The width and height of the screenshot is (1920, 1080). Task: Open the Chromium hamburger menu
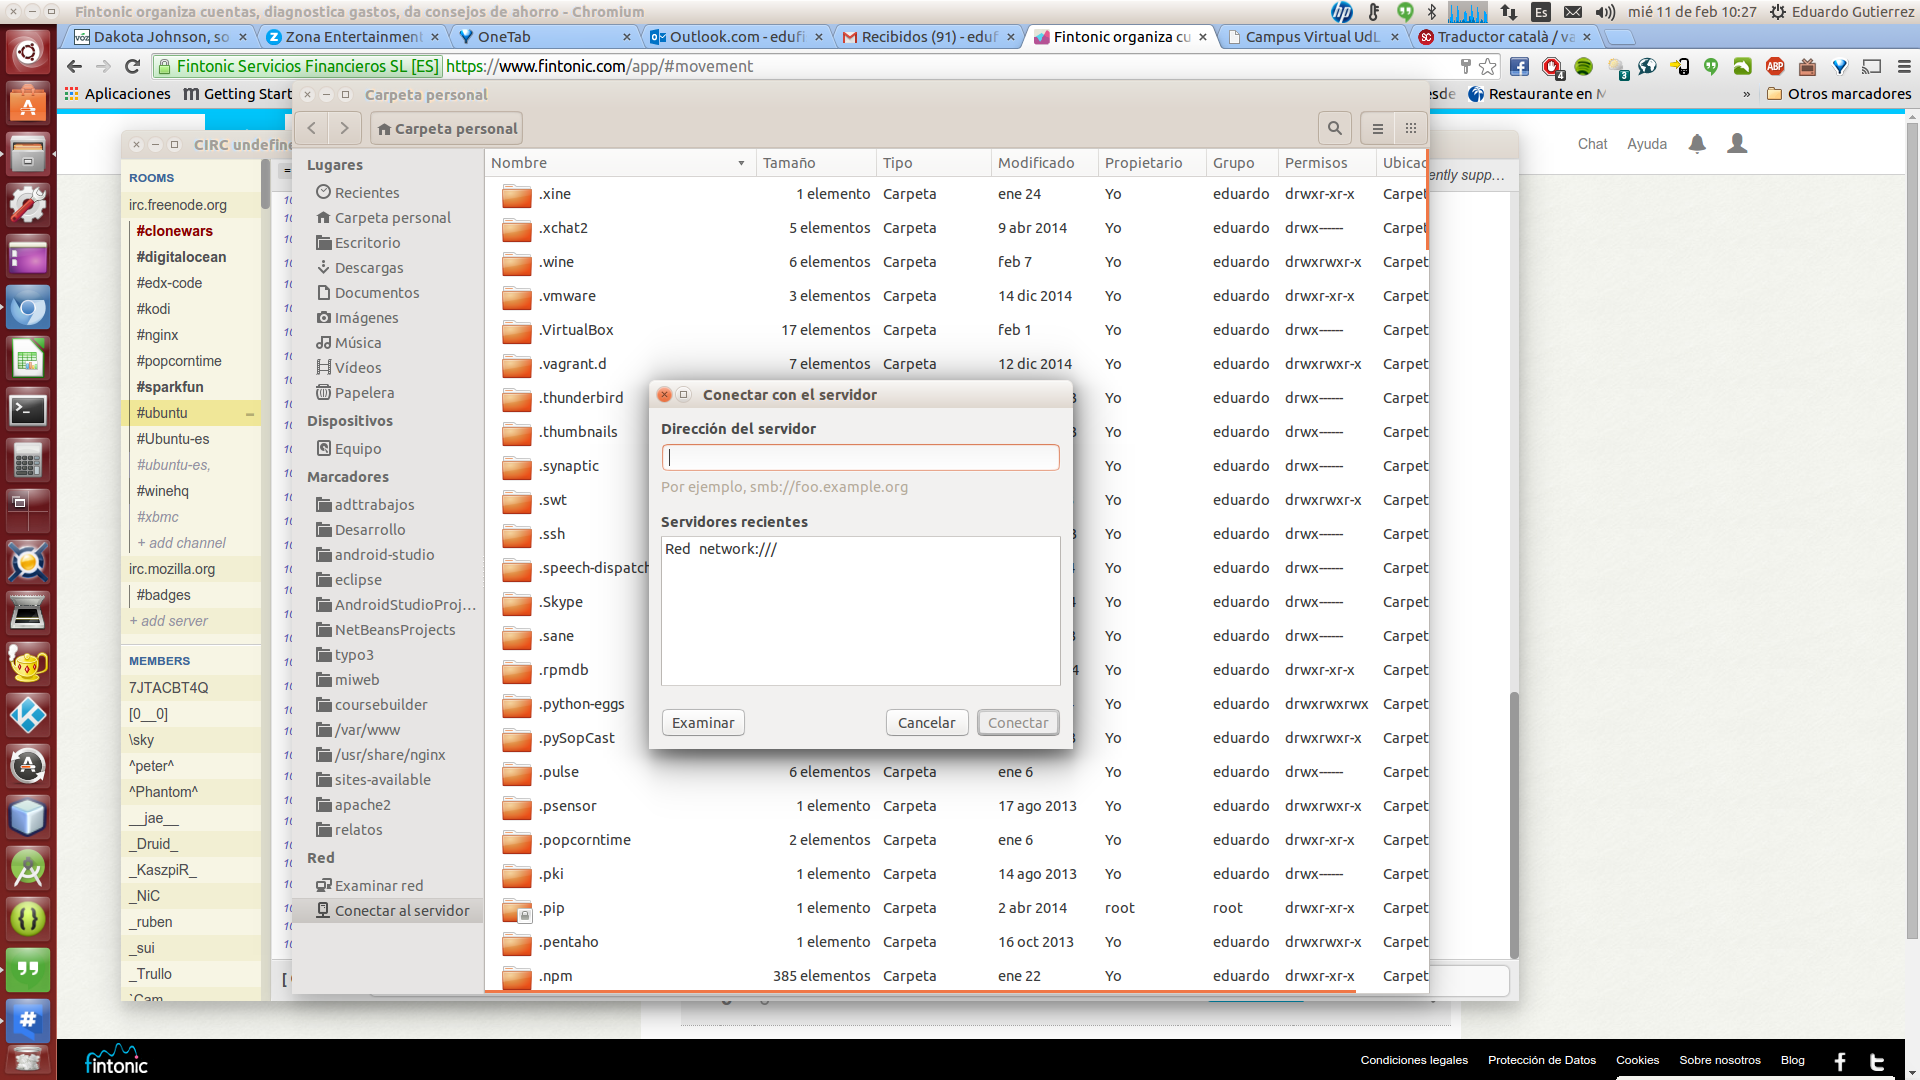(x=1904, y=66)
